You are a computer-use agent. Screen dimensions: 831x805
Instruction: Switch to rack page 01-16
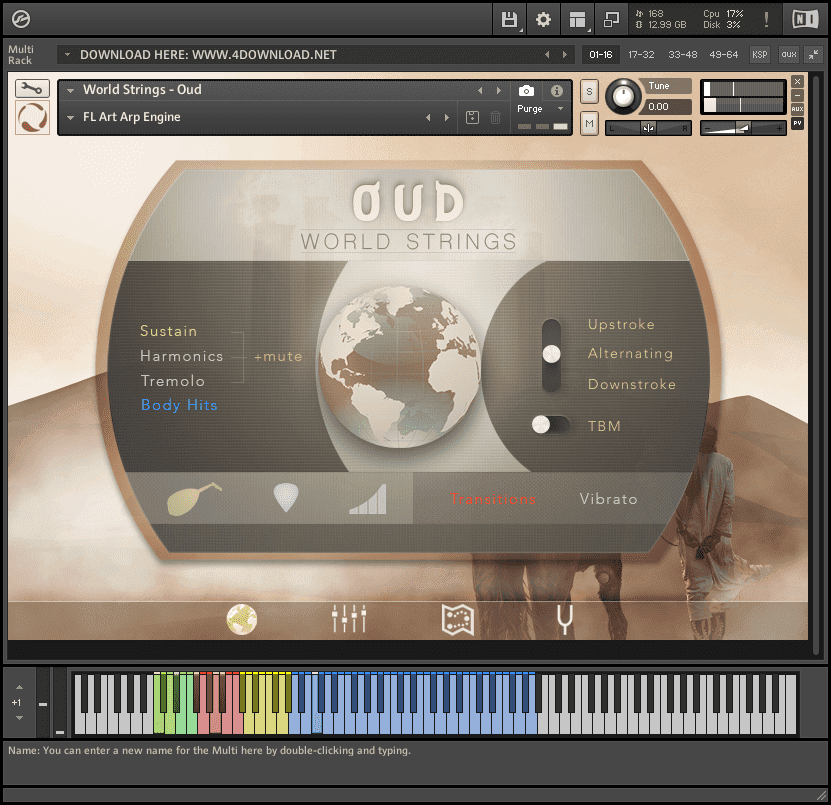point(600,54)
